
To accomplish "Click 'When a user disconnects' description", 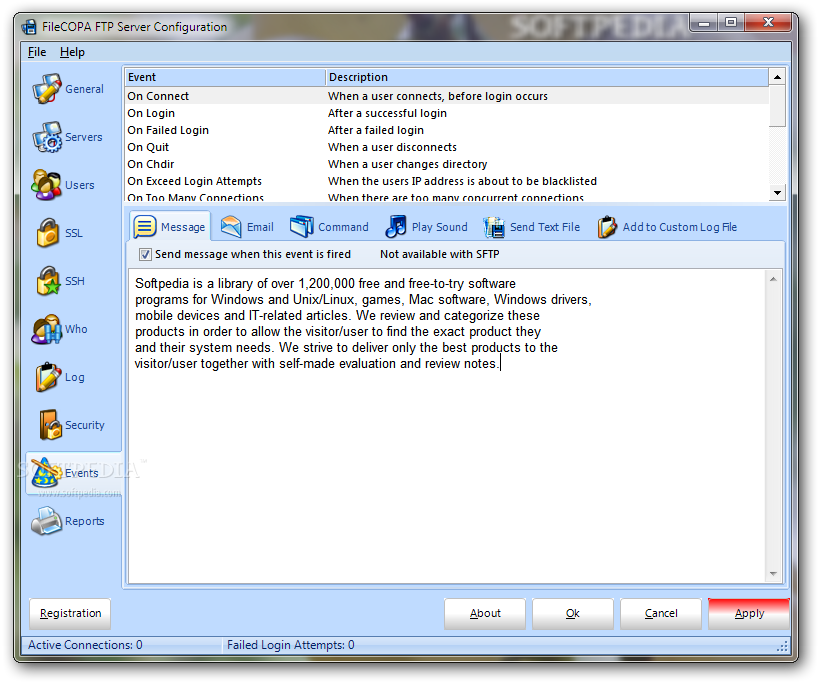I will (392, 147).
